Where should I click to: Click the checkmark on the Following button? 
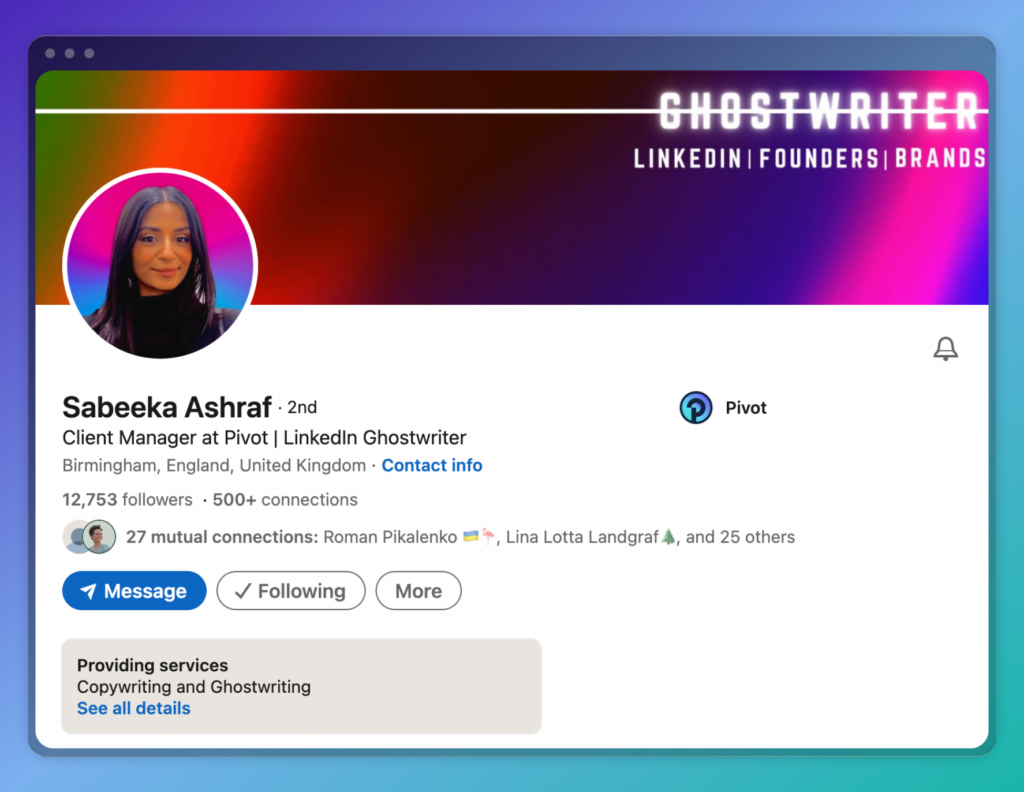pos(242,591)
